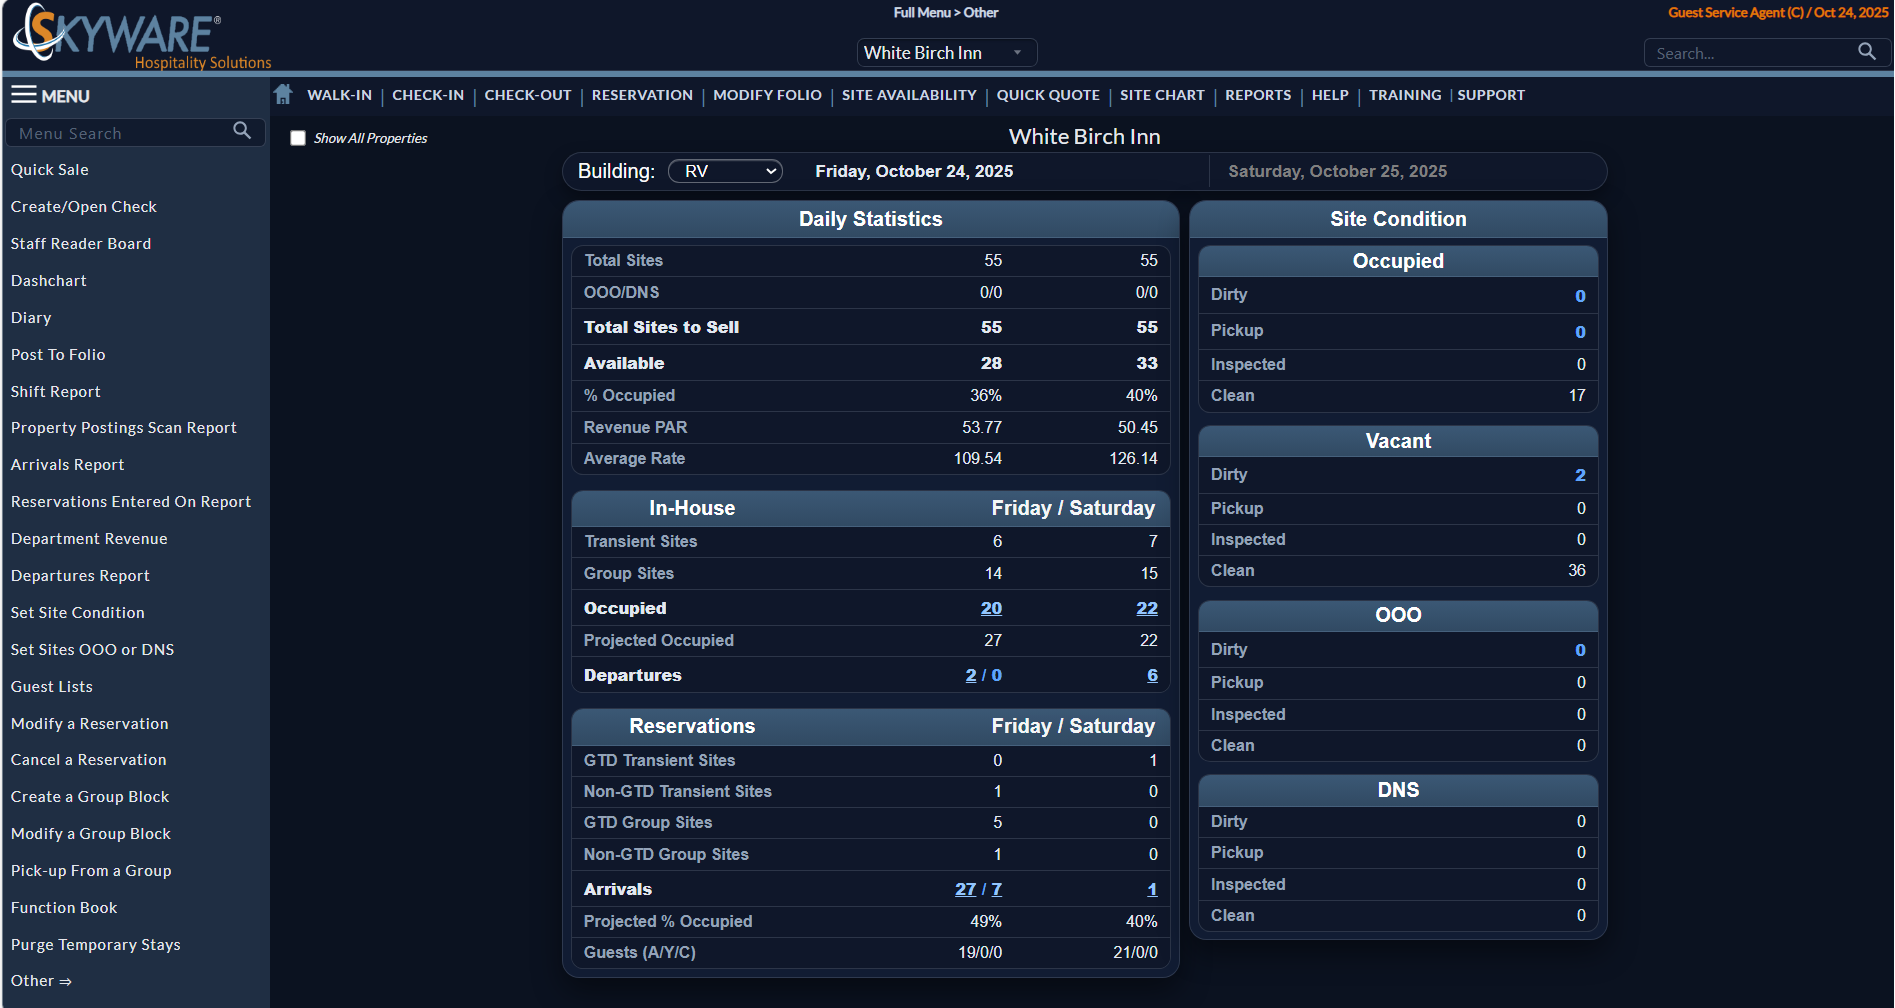Click the hamburger MENU icon

(24, 95)
